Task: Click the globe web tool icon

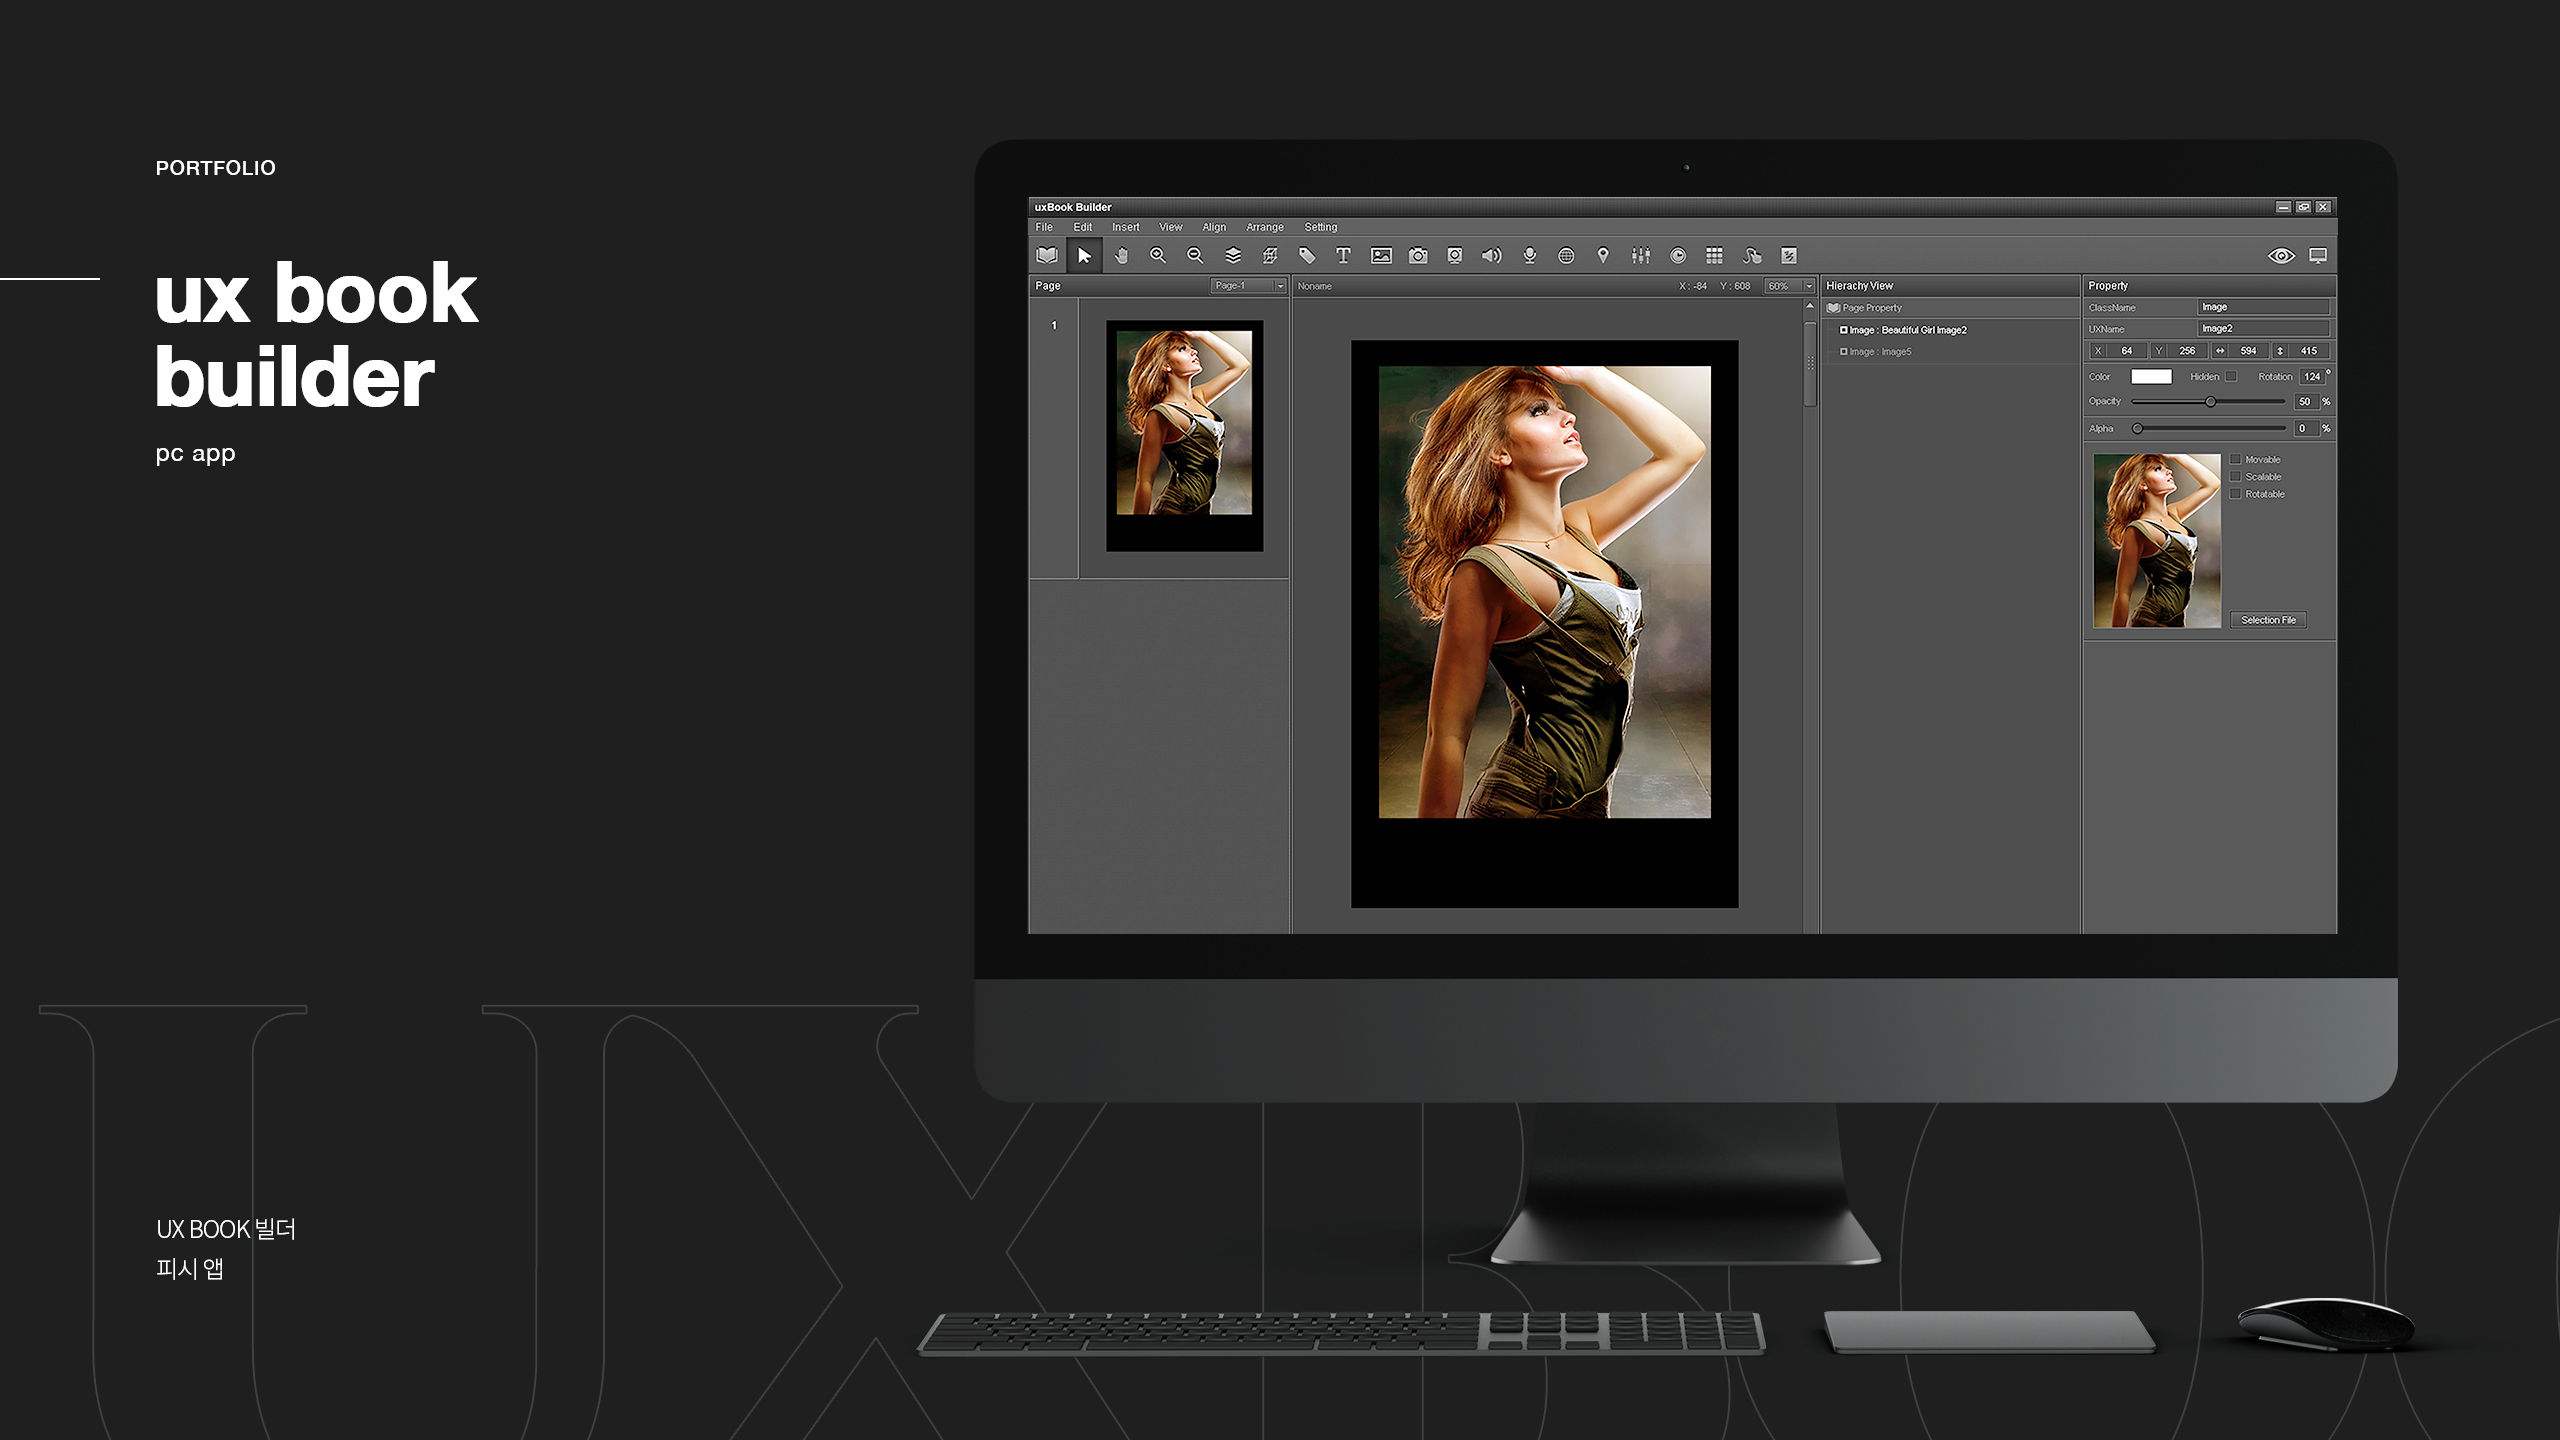Action: (x=1566, y=256)
